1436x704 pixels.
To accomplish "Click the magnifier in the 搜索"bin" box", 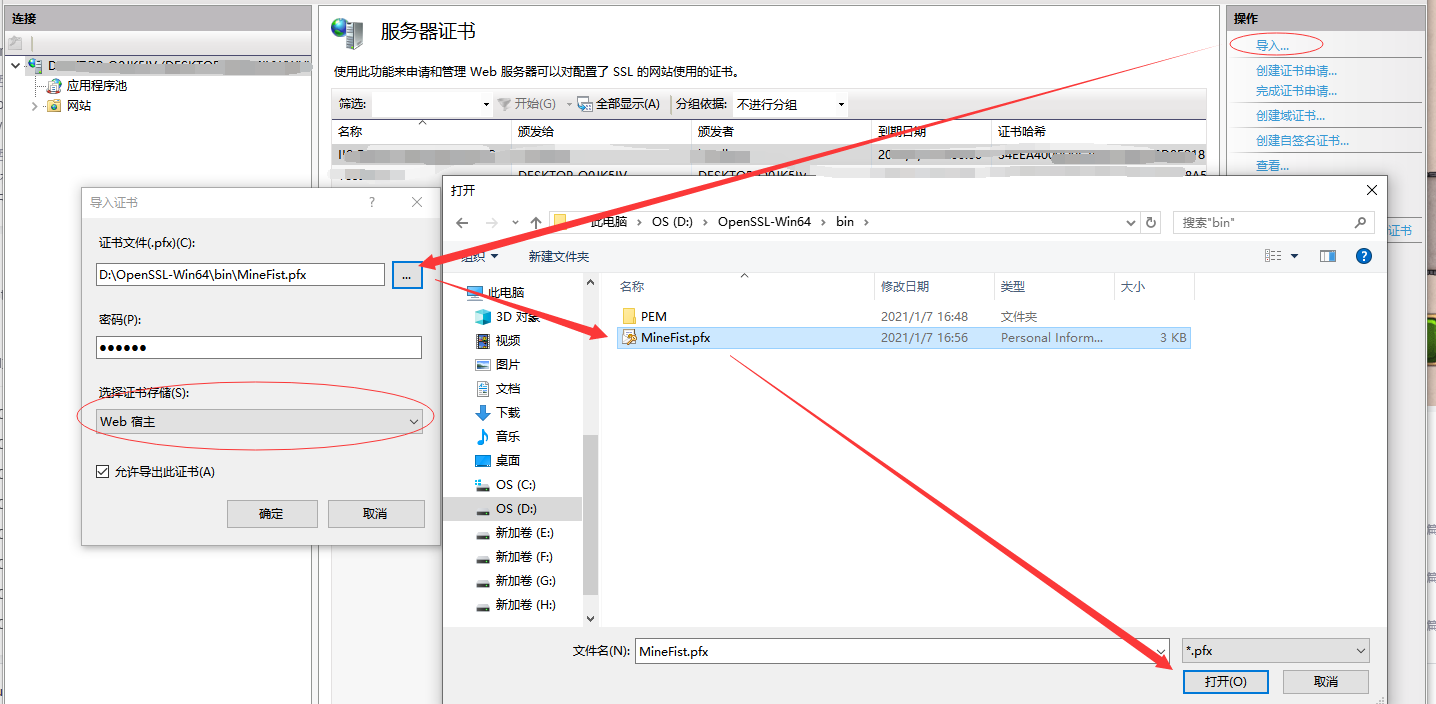I will 1358,221.
